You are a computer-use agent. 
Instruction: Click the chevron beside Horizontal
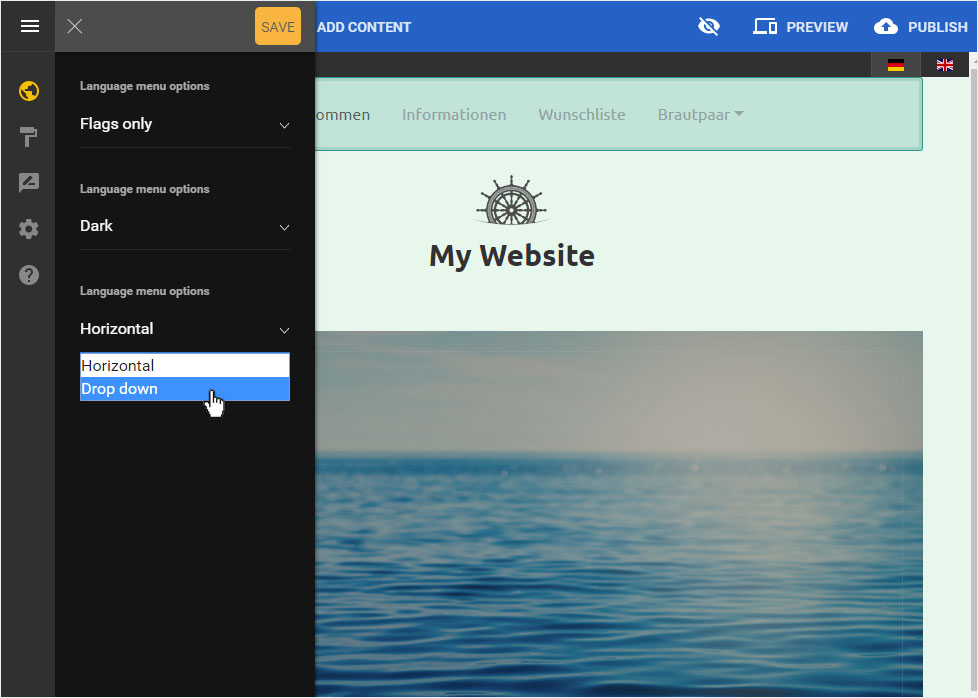tap(284, 330)
